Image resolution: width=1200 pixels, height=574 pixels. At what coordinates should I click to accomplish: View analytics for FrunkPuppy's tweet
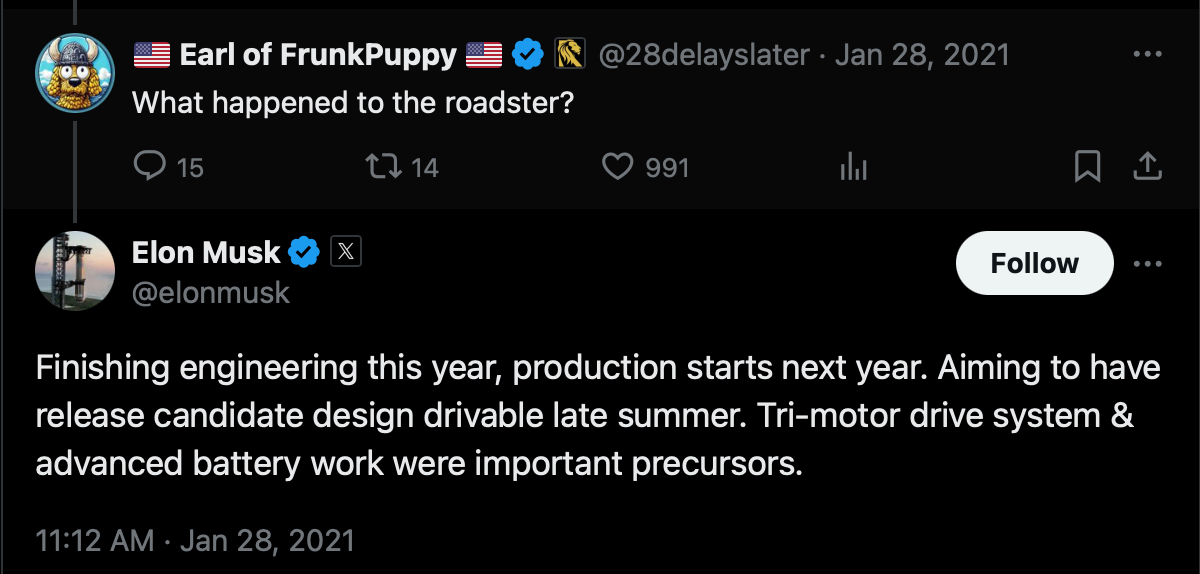pos(852,167)
